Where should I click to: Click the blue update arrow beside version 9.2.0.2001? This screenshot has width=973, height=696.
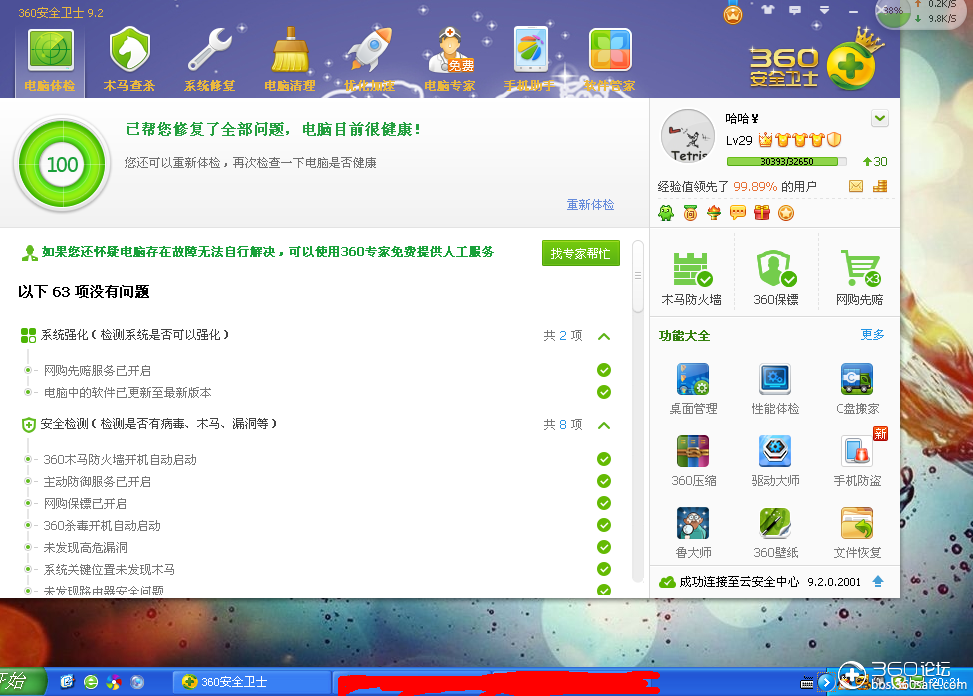877,581
